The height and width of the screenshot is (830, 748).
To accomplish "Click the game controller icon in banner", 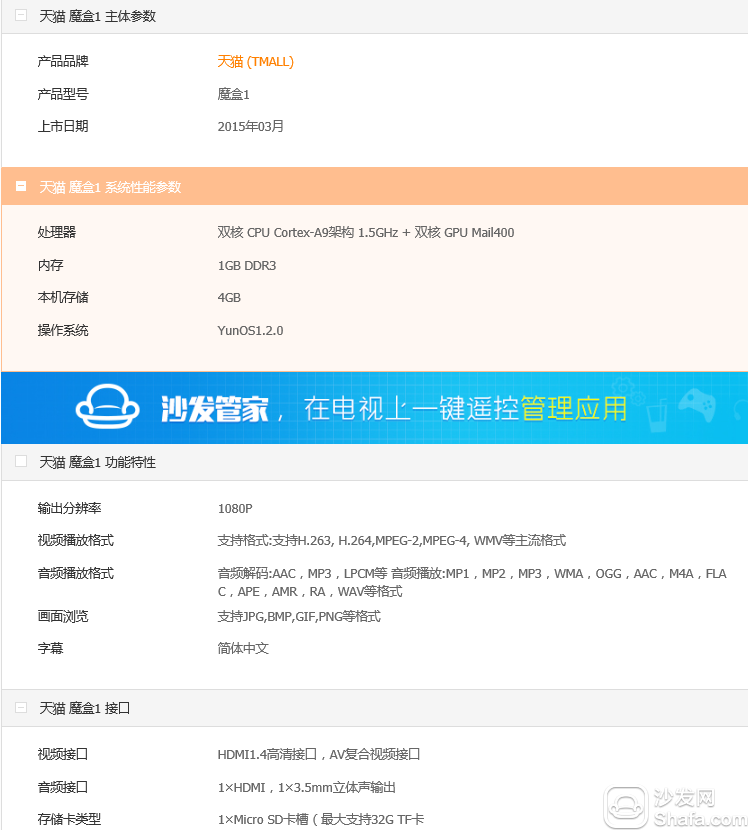I will click(x=697, y=405).
